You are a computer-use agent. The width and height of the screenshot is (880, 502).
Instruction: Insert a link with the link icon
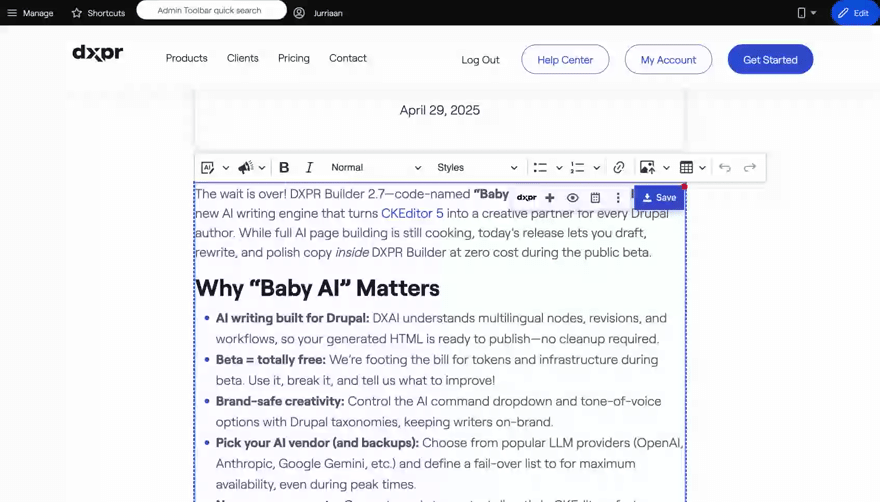619,168
